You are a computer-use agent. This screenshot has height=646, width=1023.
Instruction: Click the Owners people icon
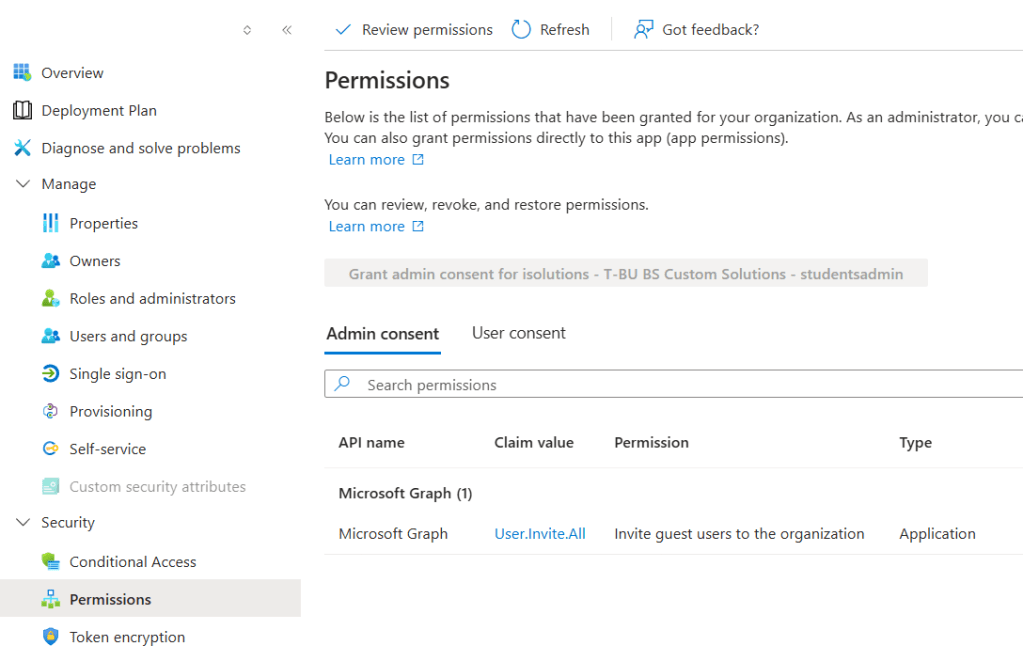(x=50, y=261)
